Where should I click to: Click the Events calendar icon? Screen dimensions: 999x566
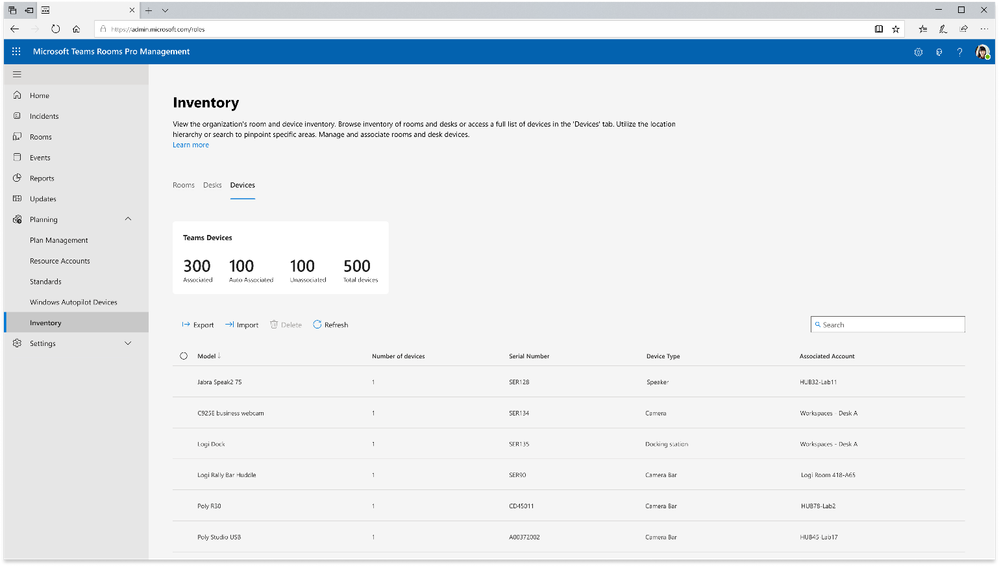17,157
